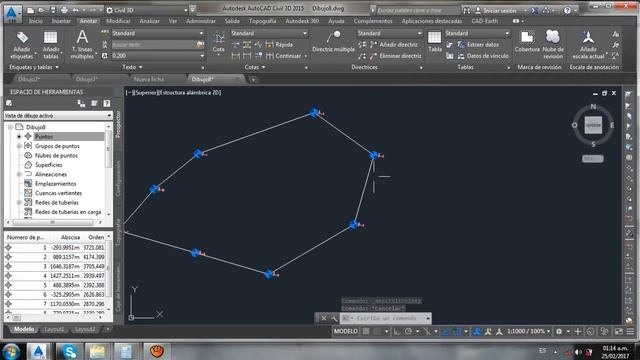
Task: Expand the Texto panel title
Action: point(132,67)
